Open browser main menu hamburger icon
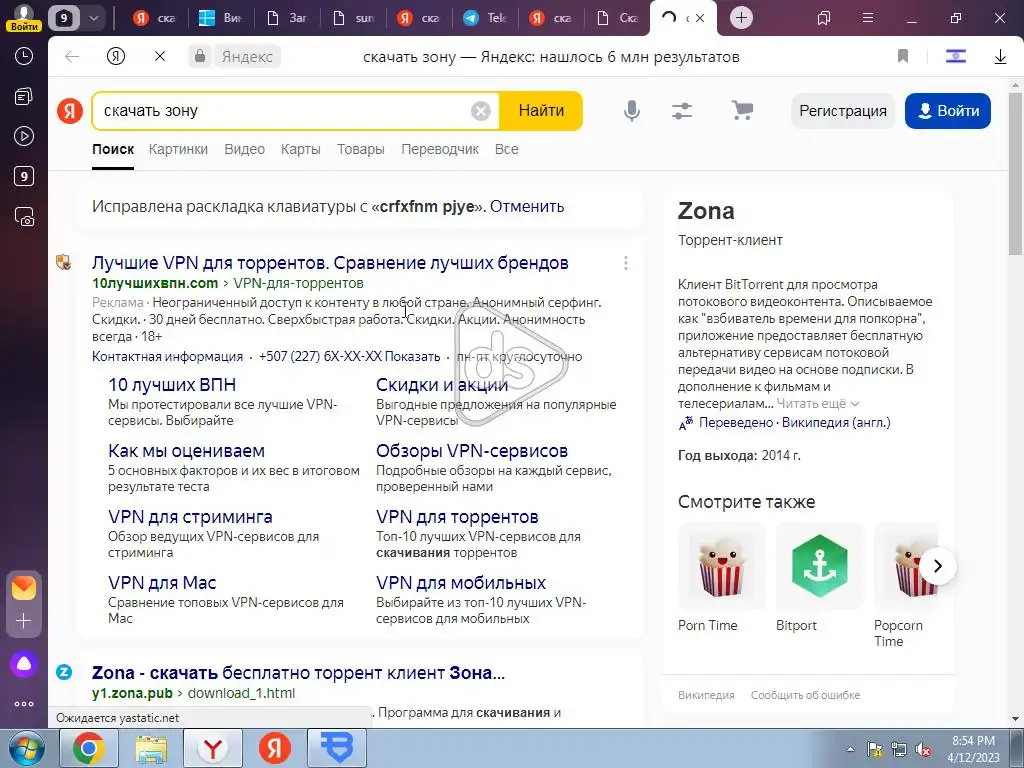The image size is (1024, 768). coord(868,18)
